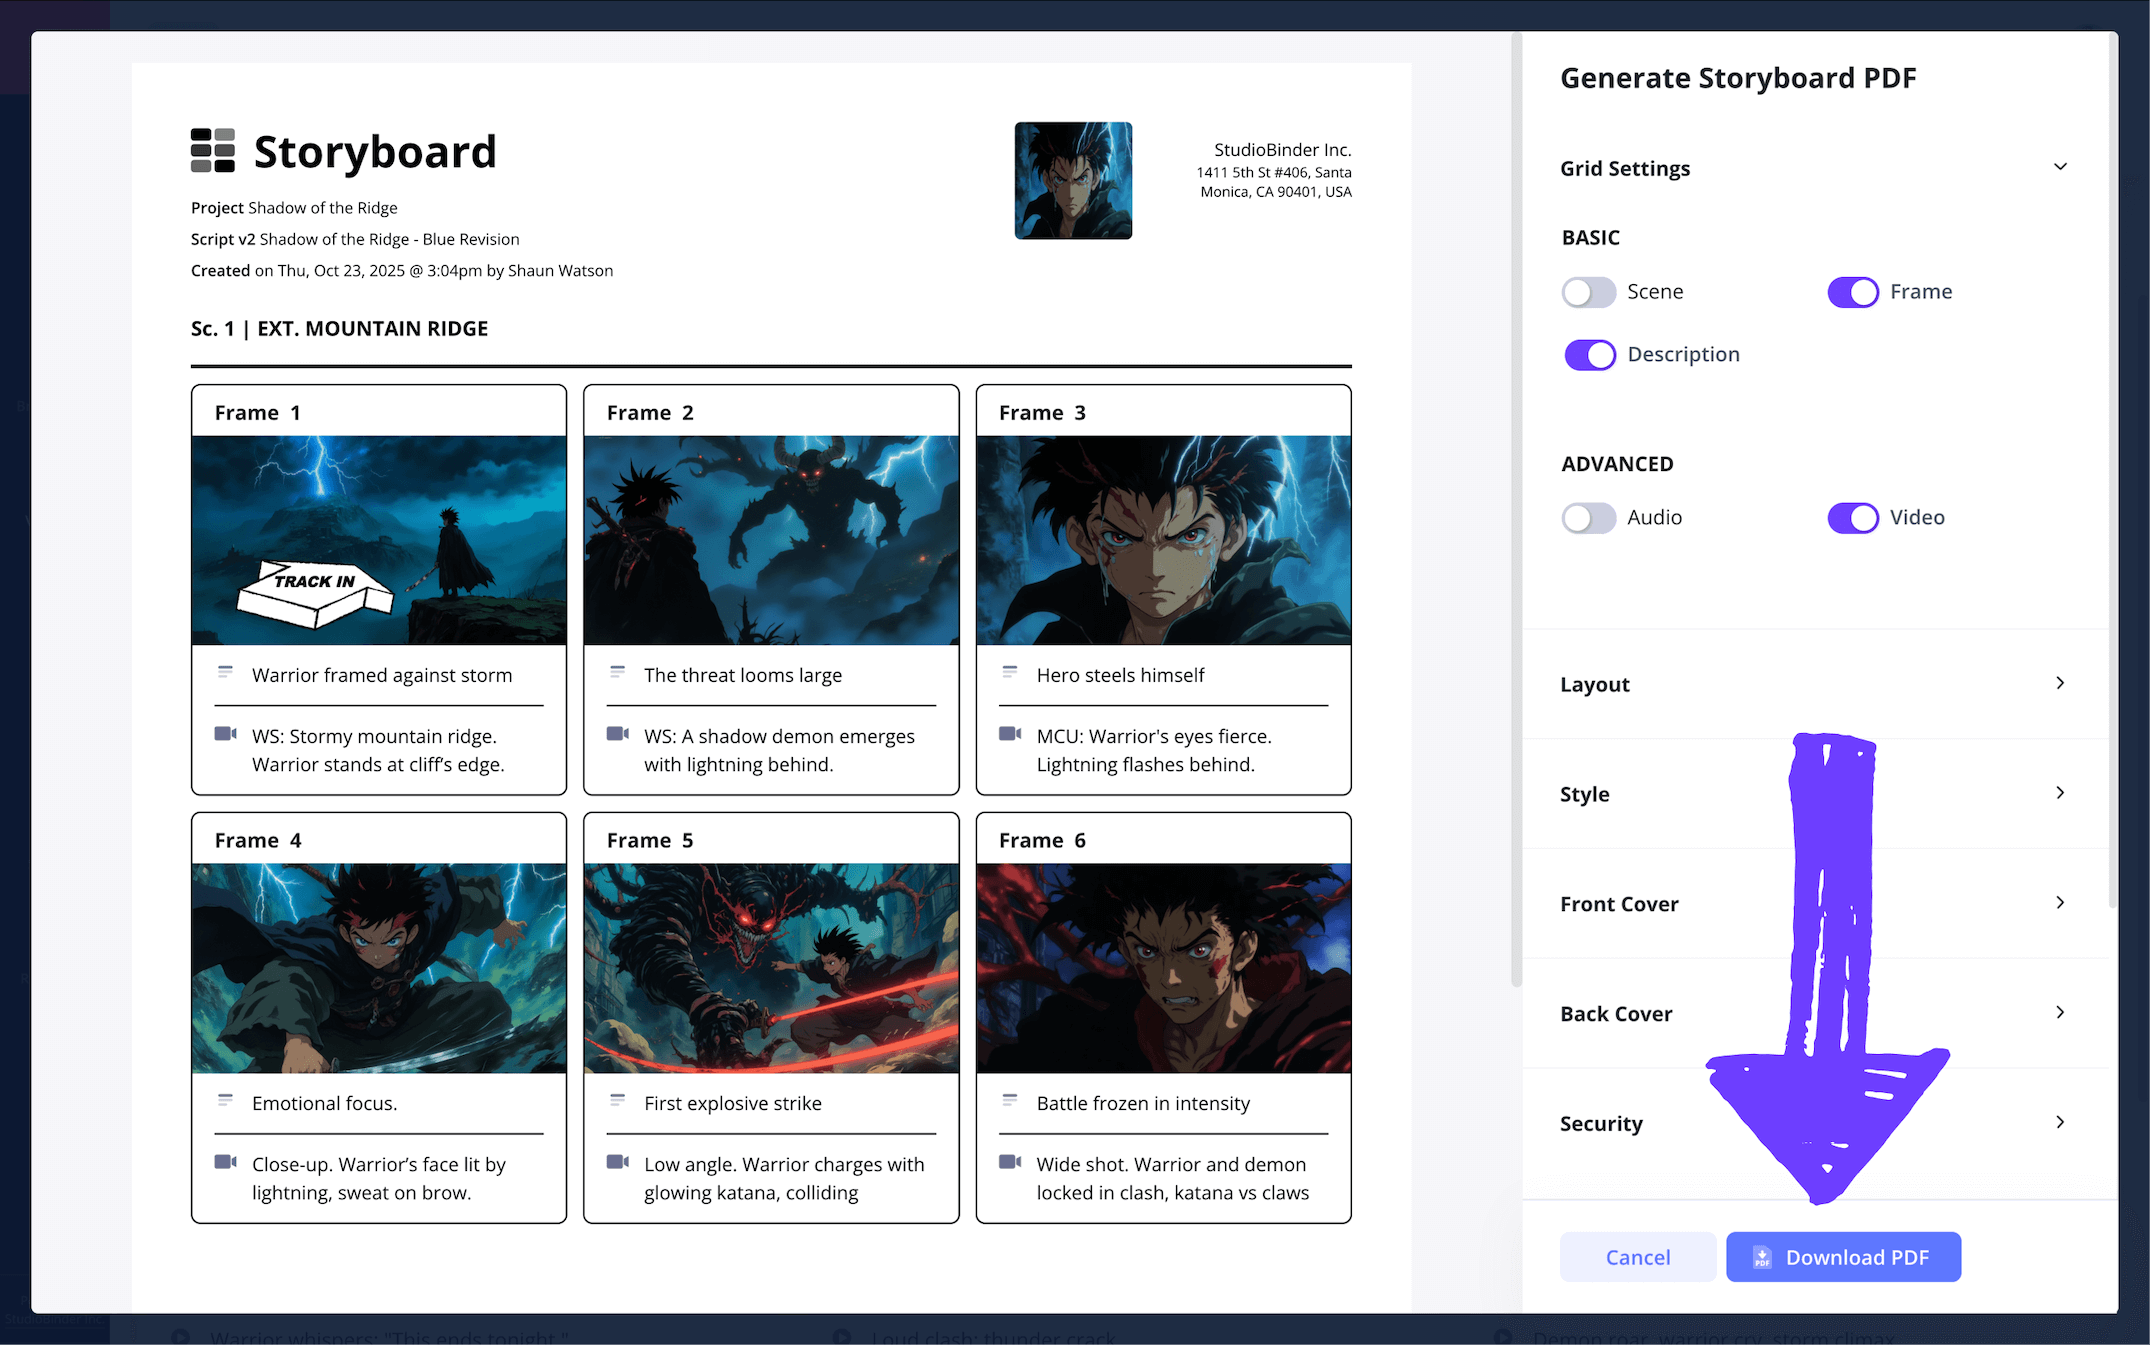Click the description lines icon in Frame 3

[1010, 672]
